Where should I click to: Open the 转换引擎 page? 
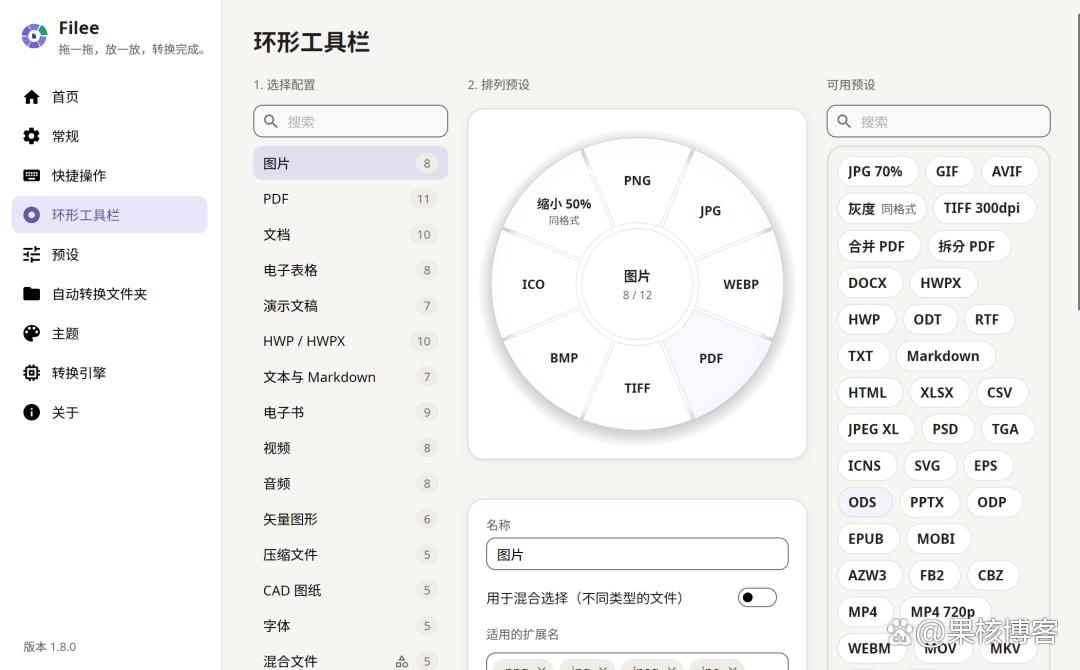[110, 373]
